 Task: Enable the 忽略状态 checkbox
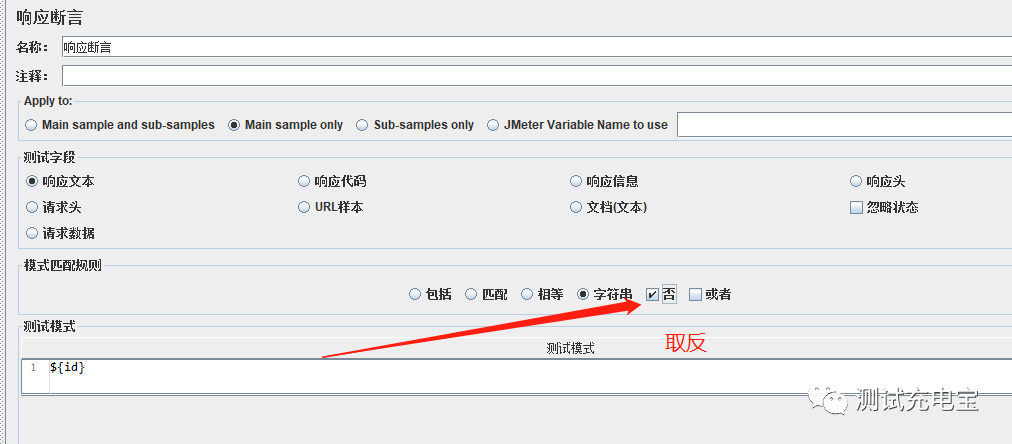pyautogui.click(x=856, y=208)
